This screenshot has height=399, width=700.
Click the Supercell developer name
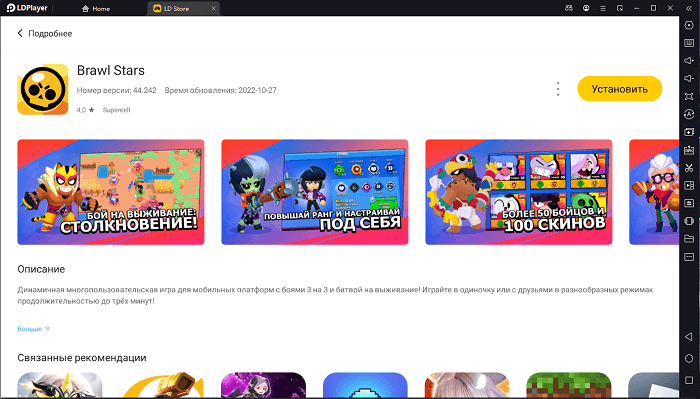[x=117, y=110]
